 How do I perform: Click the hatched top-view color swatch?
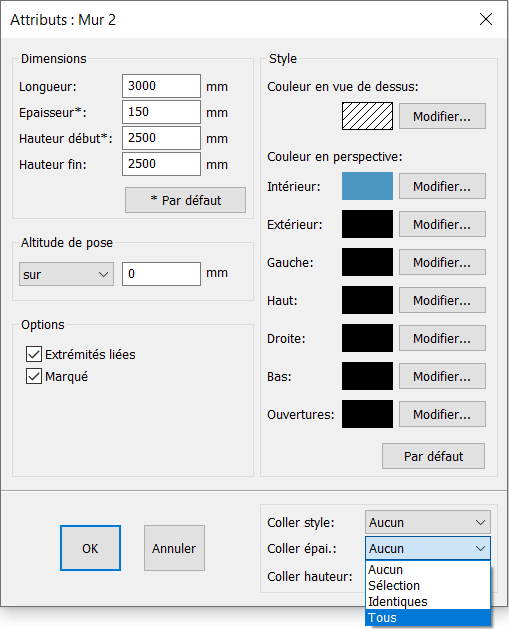(367, 116)
